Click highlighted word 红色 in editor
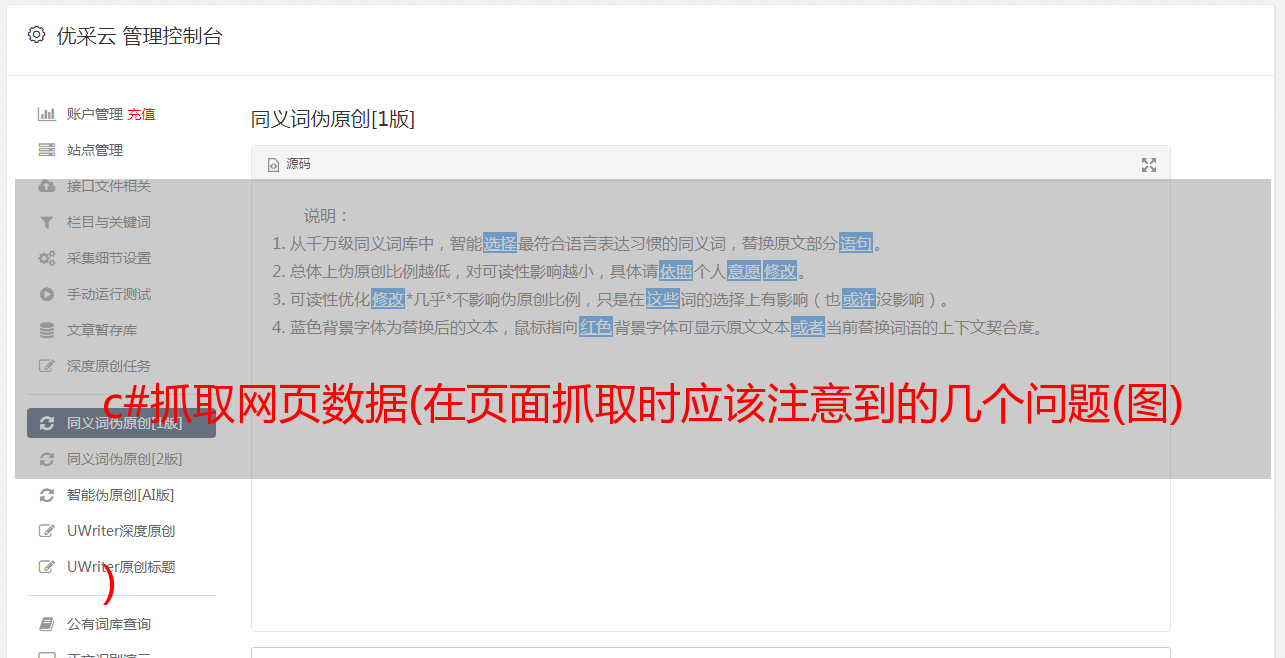The image size is (1285, 658). coord(596,327)
